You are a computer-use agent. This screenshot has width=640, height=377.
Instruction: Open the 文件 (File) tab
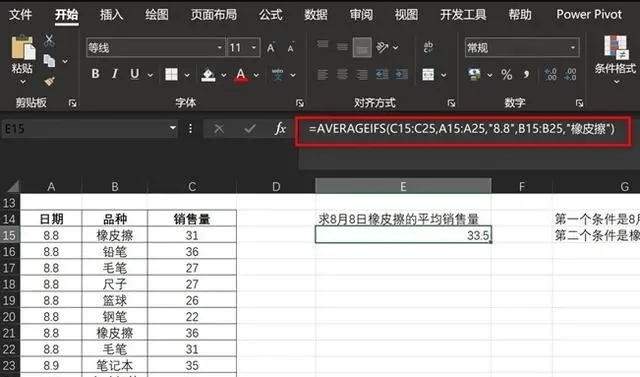point(20,15)
